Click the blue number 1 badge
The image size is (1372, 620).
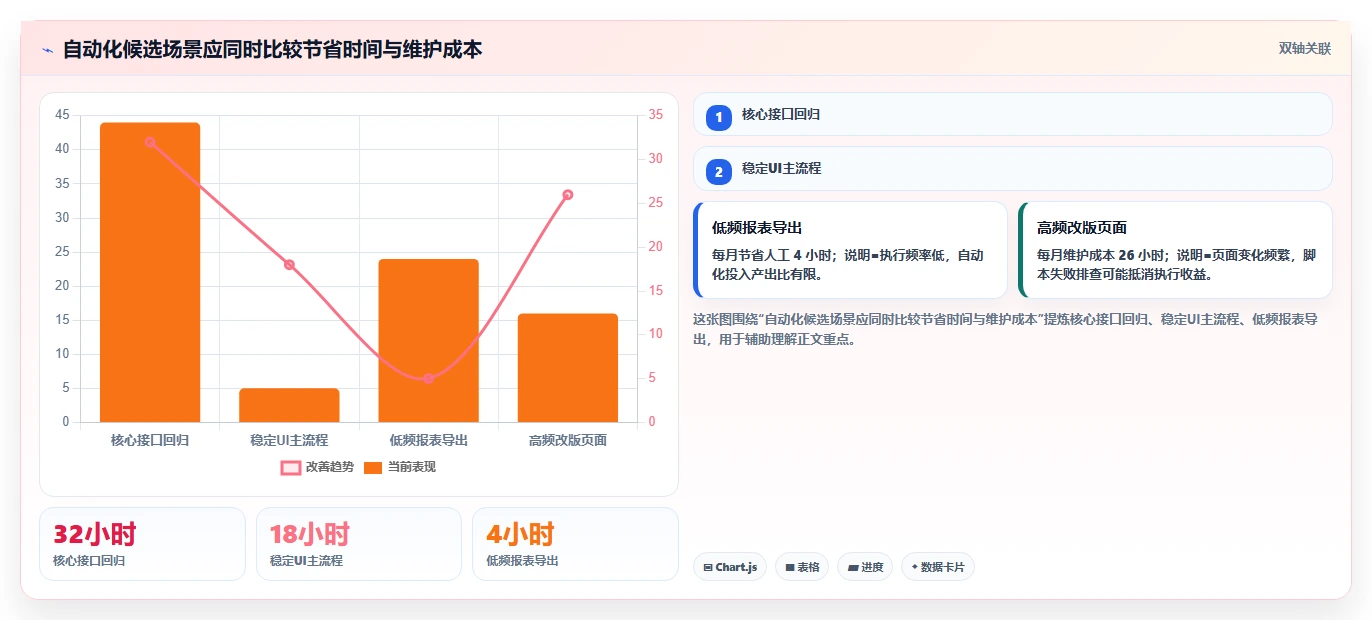[719, 117]
